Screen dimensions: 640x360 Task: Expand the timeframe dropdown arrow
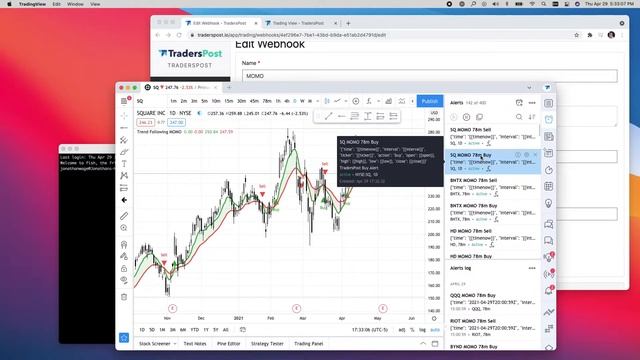coord(317,101)
